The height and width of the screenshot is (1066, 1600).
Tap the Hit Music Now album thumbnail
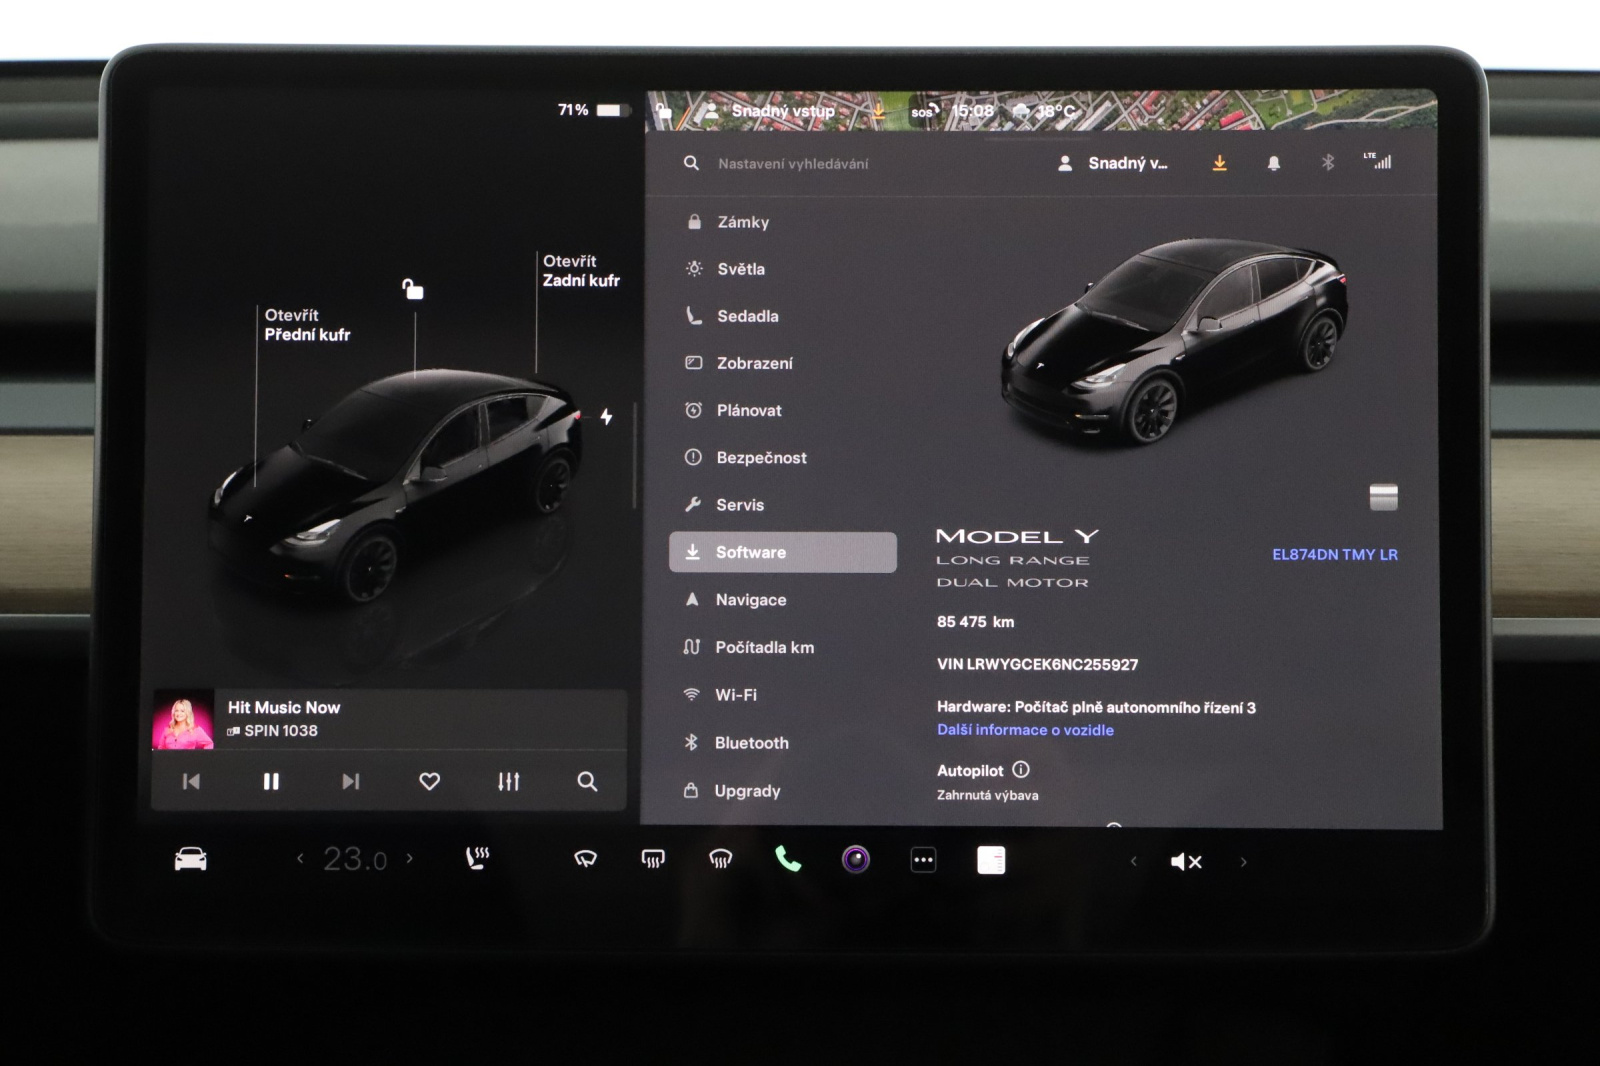(182, 719)
